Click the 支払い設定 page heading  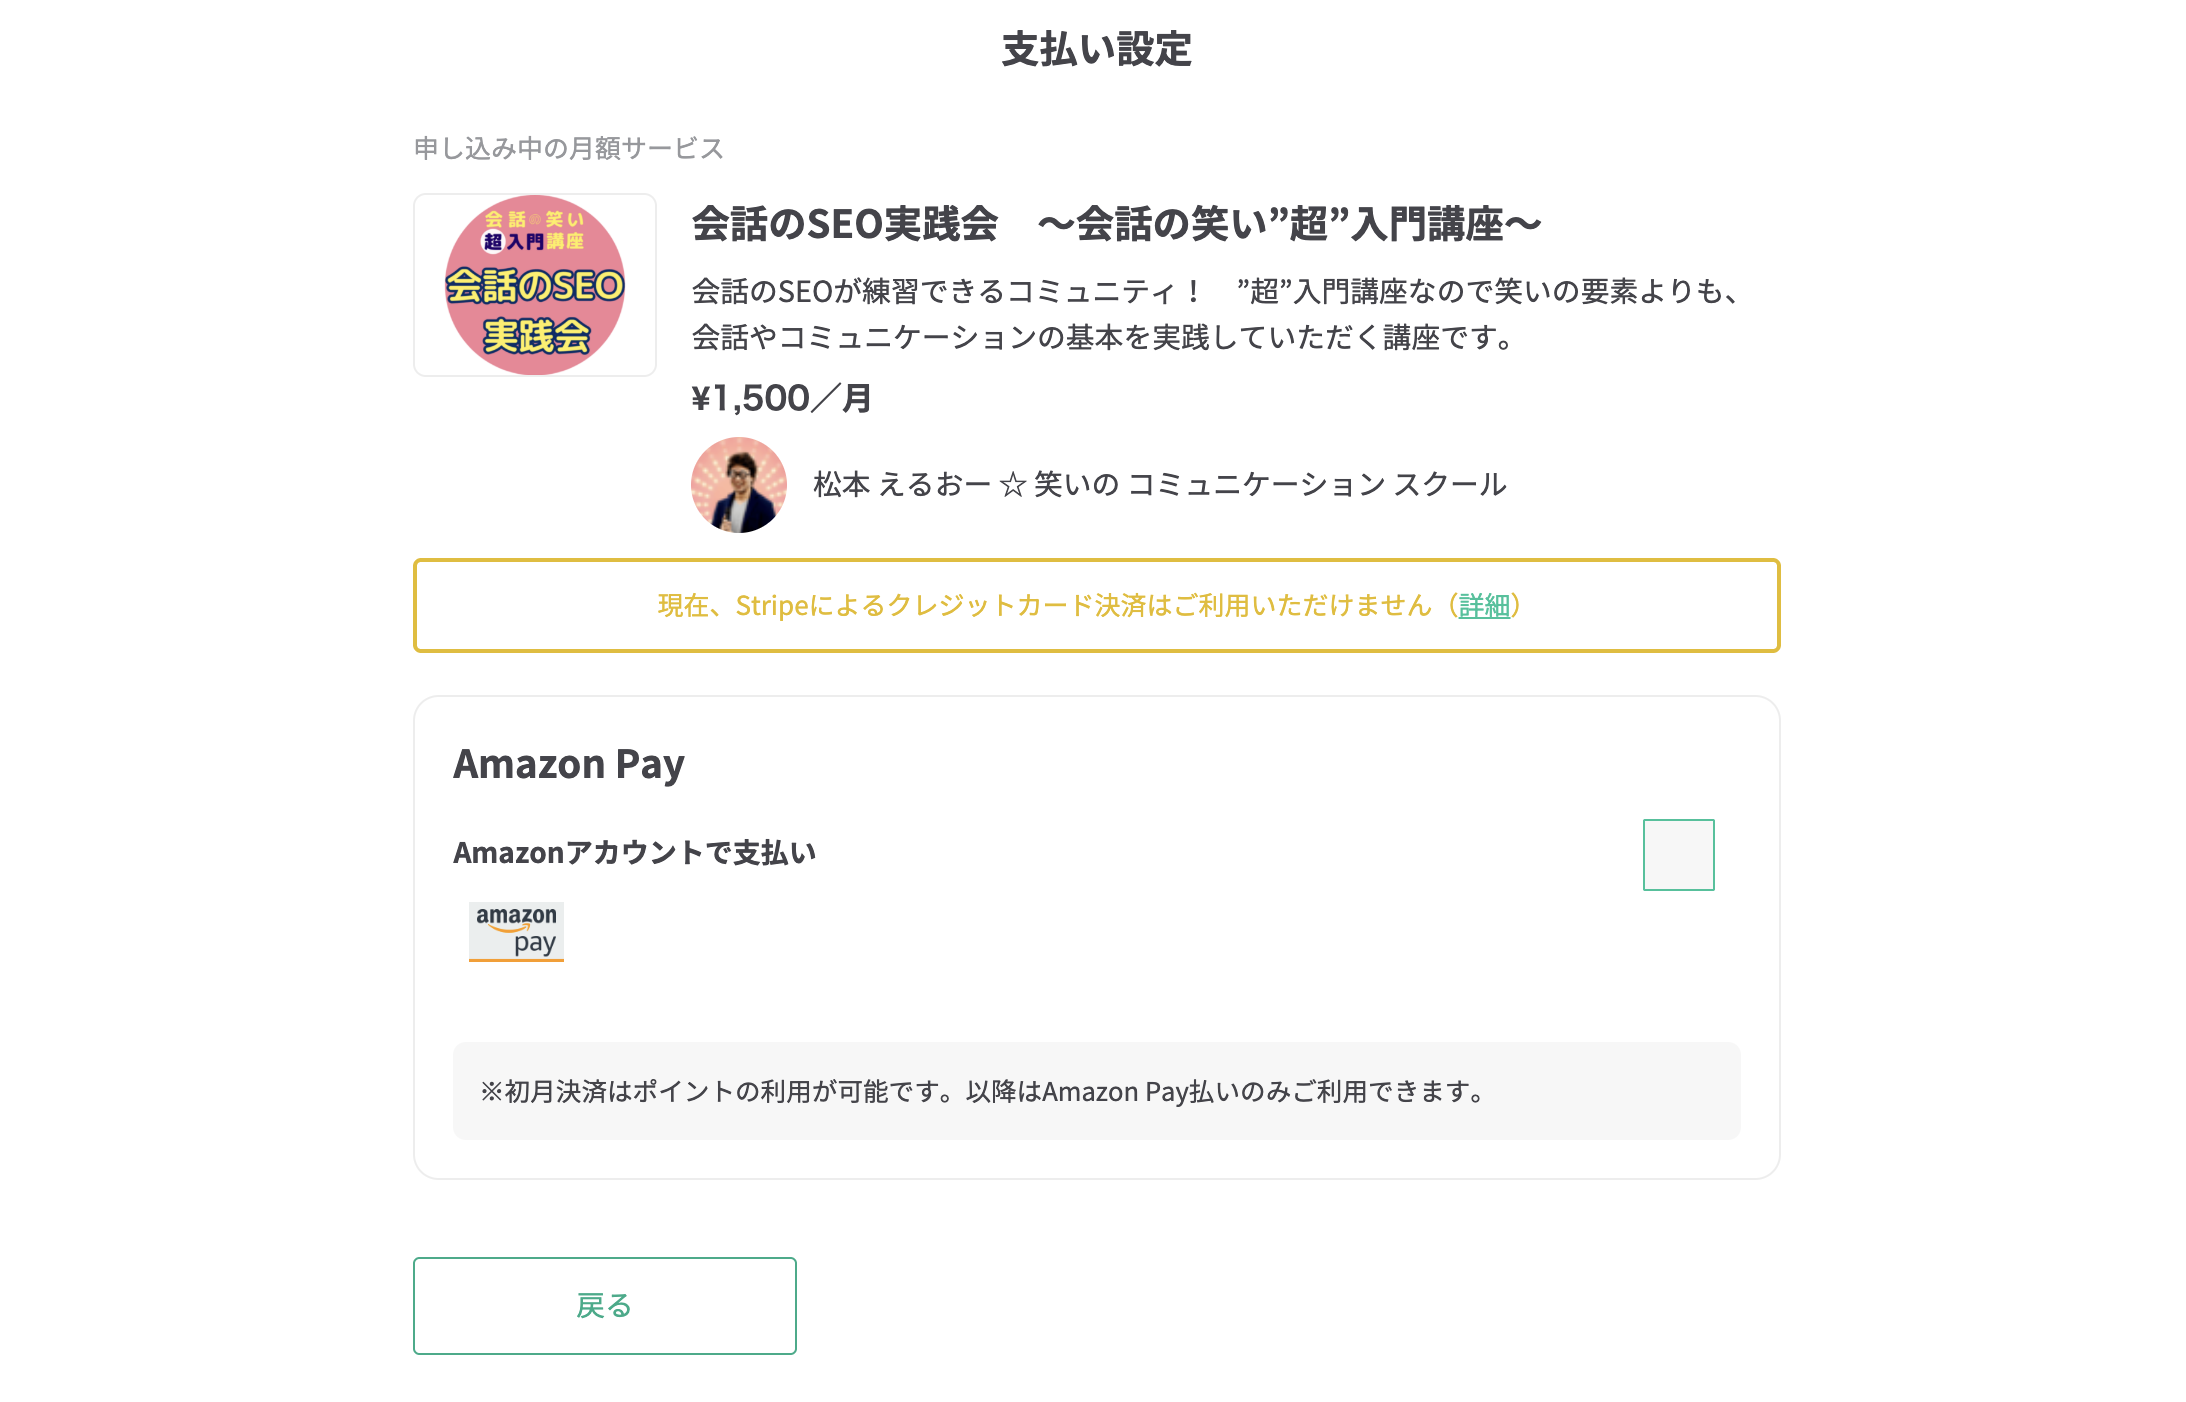pos(1096,49)
